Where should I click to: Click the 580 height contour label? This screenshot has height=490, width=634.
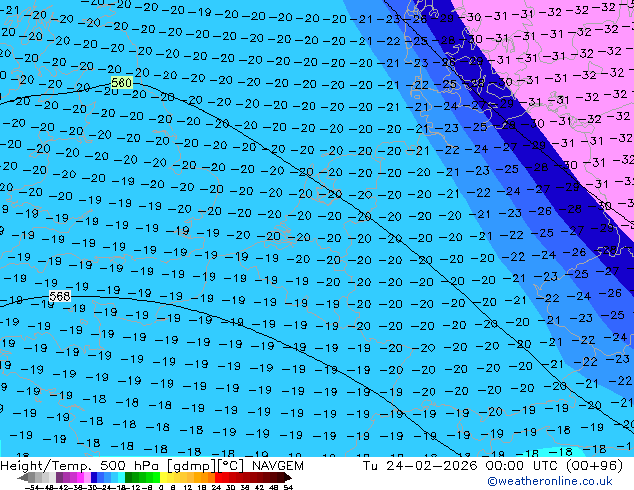point(121,83)
